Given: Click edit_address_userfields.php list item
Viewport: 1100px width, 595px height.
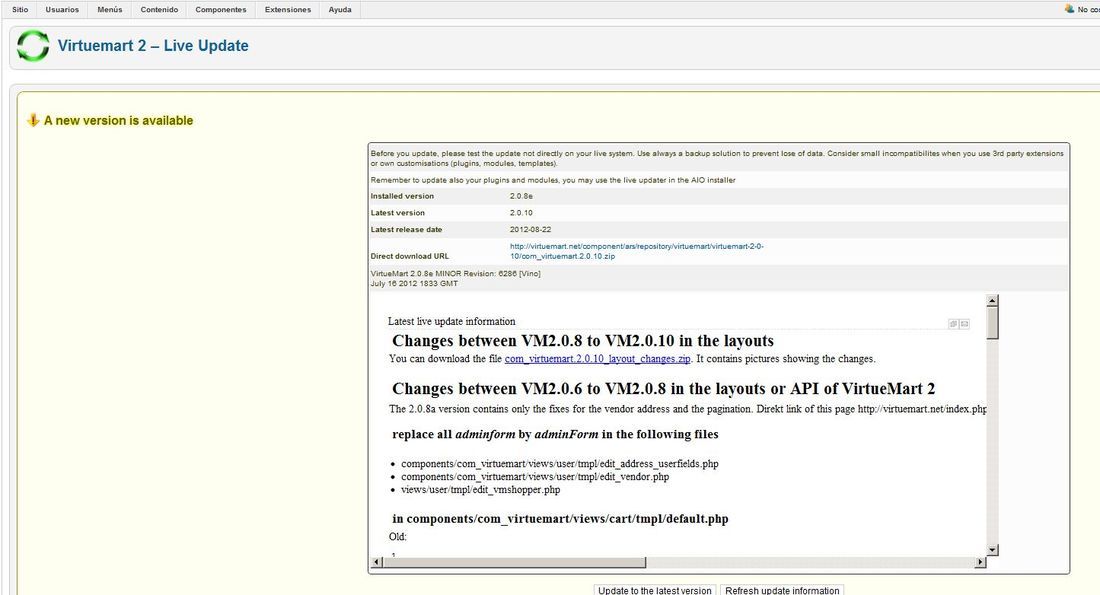Looking at the screenshot, I should click(560, 464).
